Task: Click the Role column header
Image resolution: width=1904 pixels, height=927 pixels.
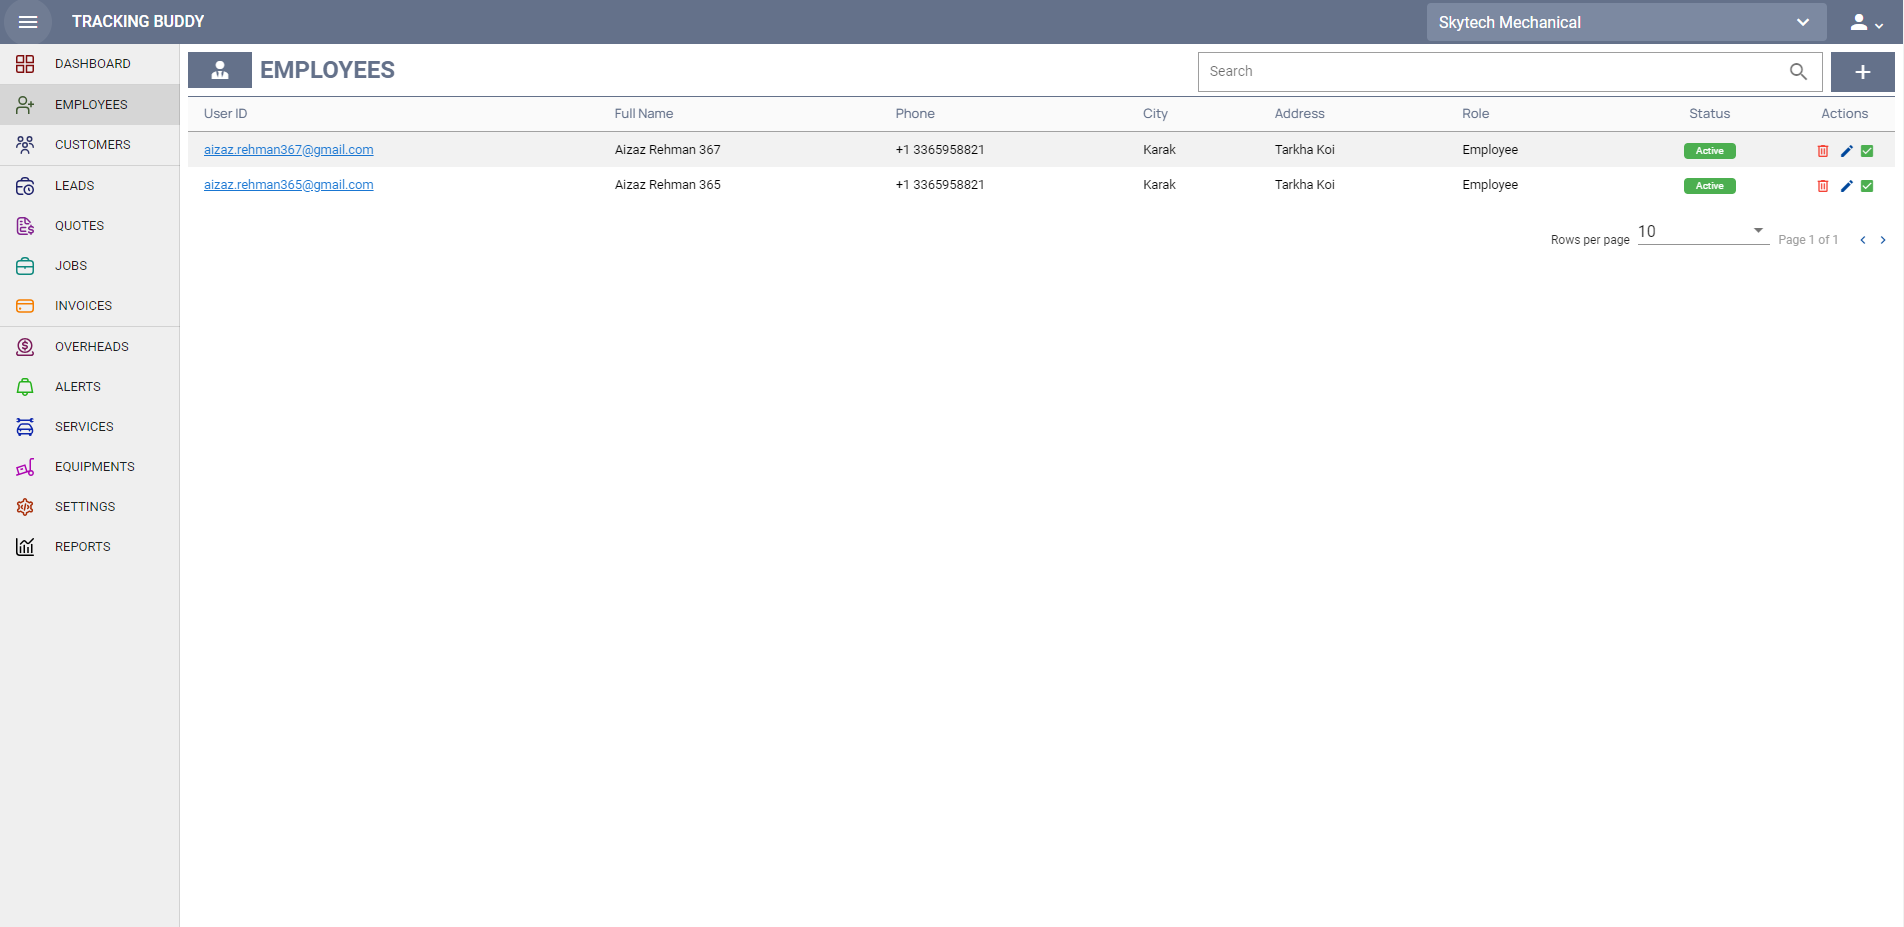Action: pyautogui.click(x=1476, y=114)
